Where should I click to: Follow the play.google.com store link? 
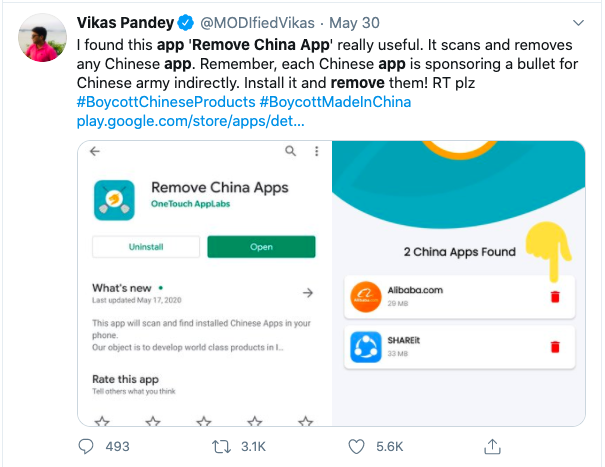click(190, 122)
